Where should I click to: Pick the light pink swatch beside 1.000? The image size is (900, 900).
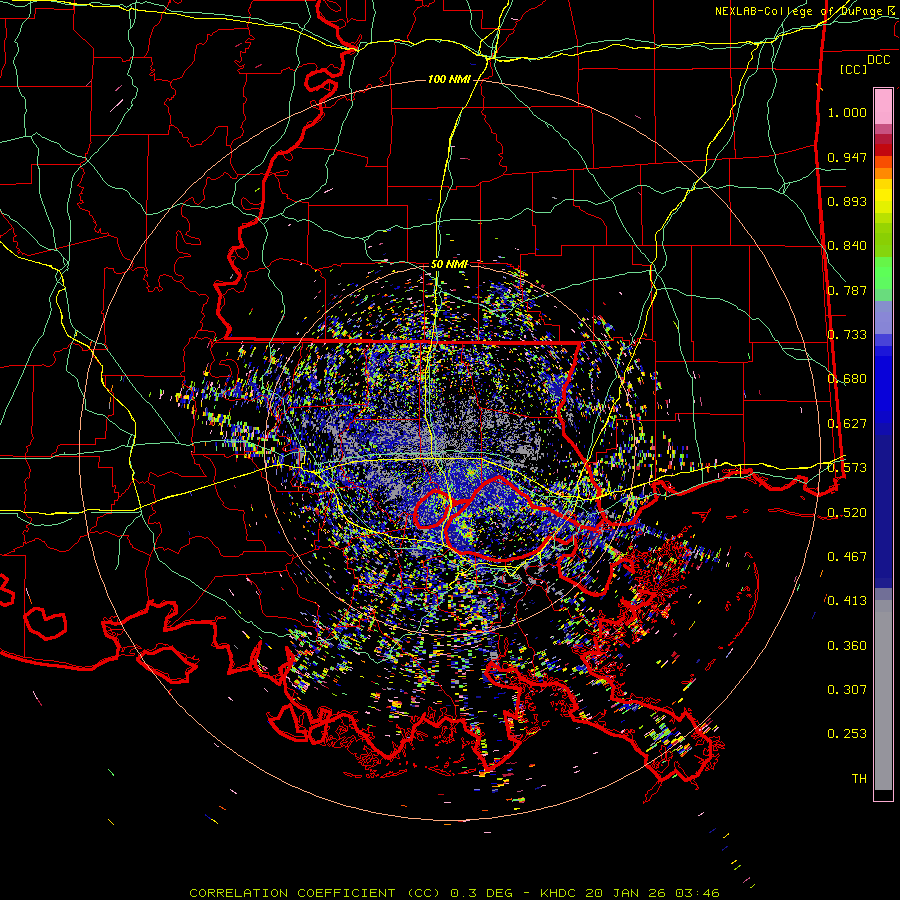(883, 107)
